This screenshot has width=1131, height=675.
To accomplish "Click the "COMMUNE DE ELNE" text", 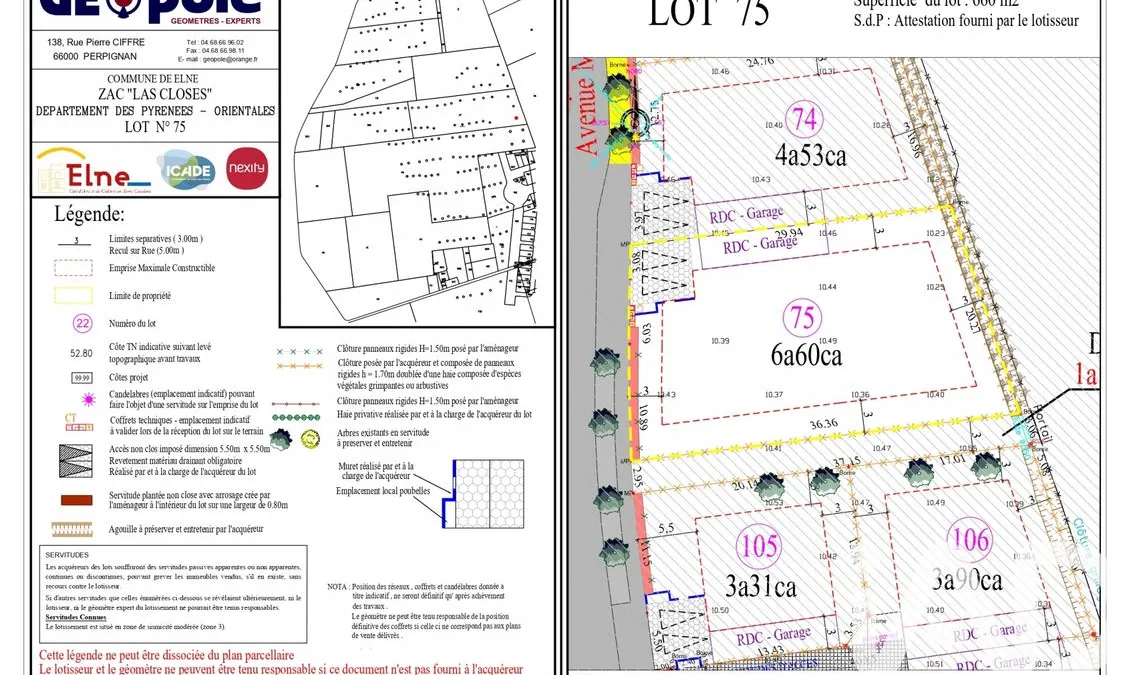I will click(153, 79).
